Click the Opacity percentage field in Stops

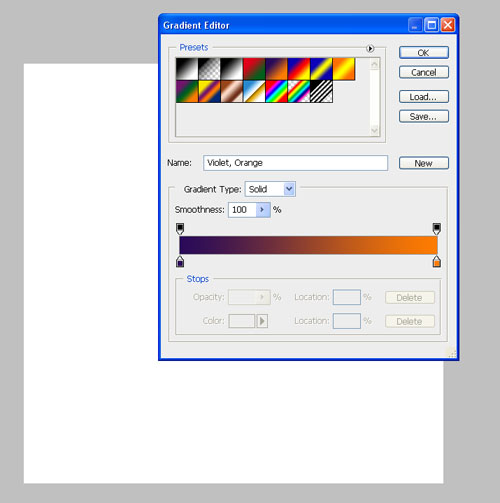point(242,297)
